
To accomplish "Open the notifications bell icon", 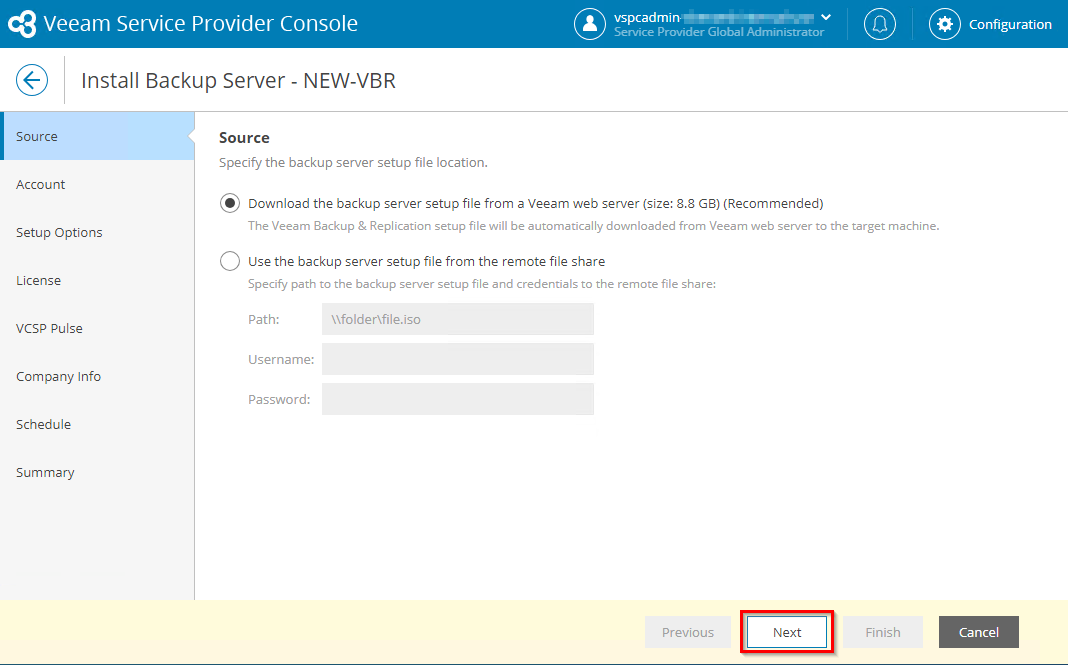I will tap(879, 24).
